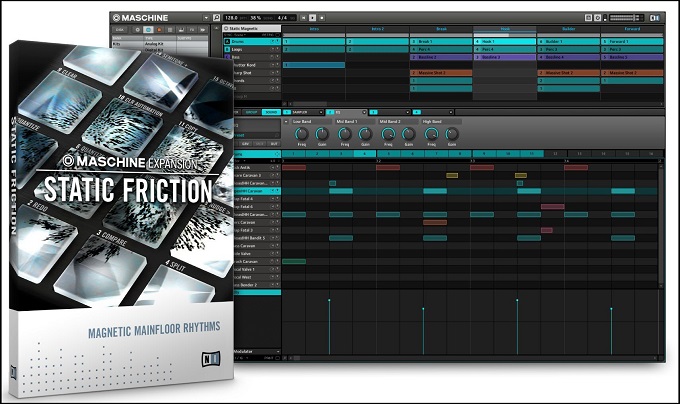
Task: Click the Maschine logo in header
Action: pos(141,18)
